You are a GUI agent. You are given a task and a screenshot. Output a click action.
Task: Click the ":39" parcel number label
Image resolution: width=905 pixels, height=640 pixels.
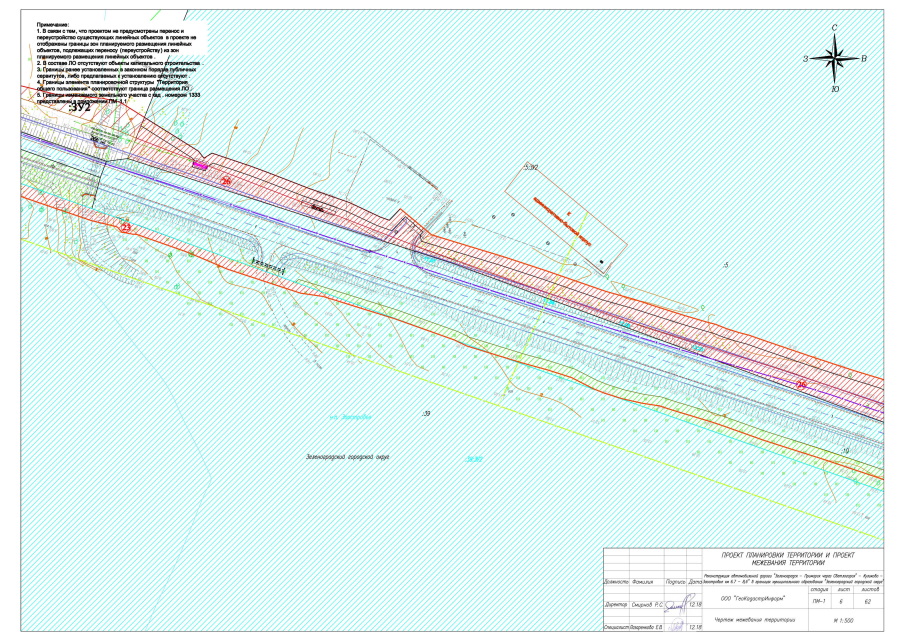[425, 412]
